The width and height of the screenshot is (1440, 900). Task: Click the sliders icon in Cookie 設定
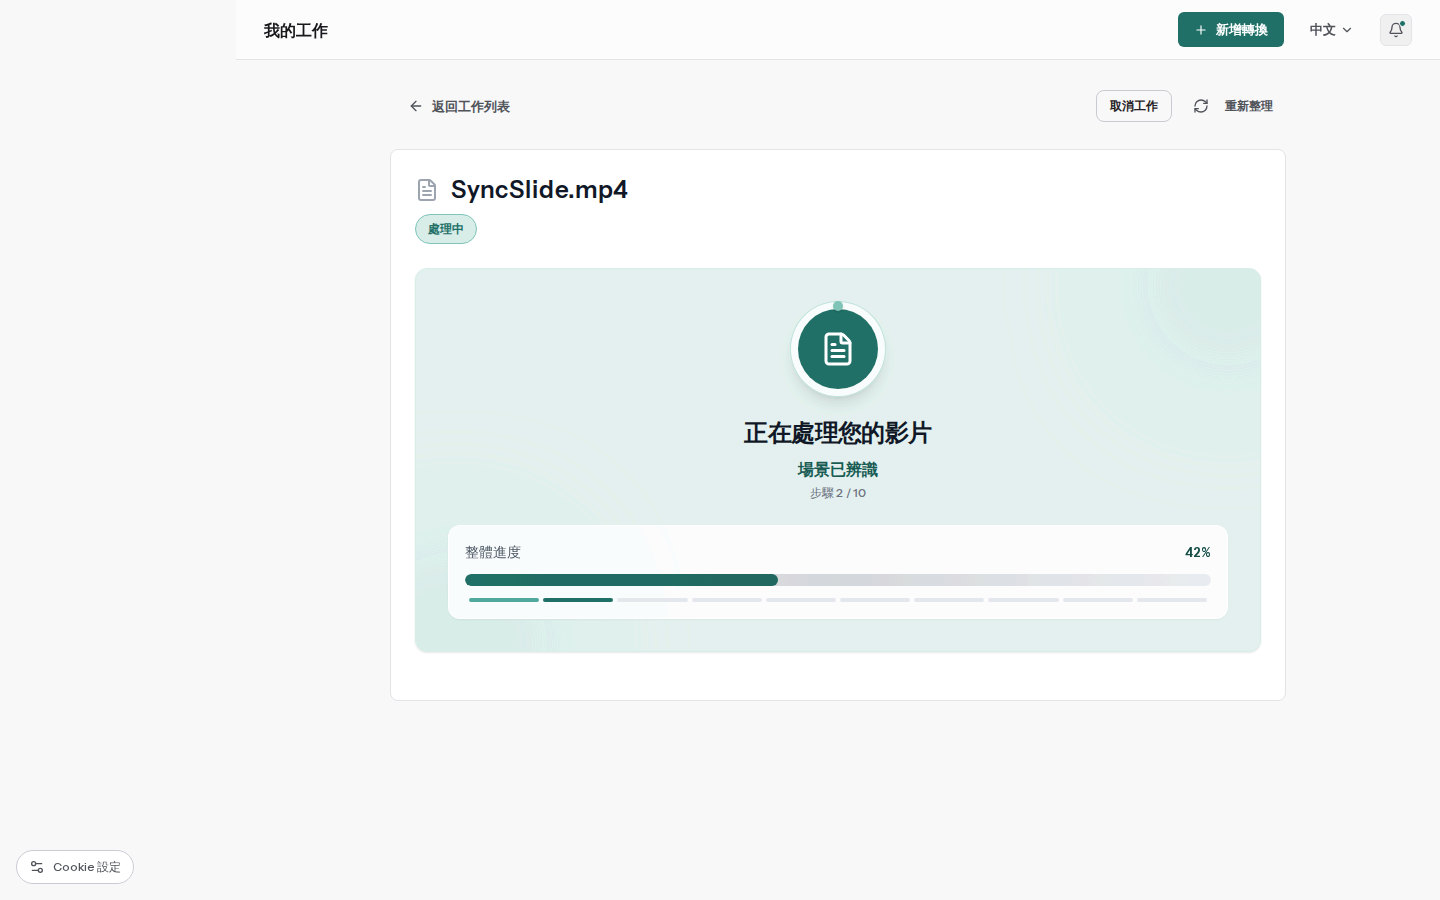pos(37,867)
